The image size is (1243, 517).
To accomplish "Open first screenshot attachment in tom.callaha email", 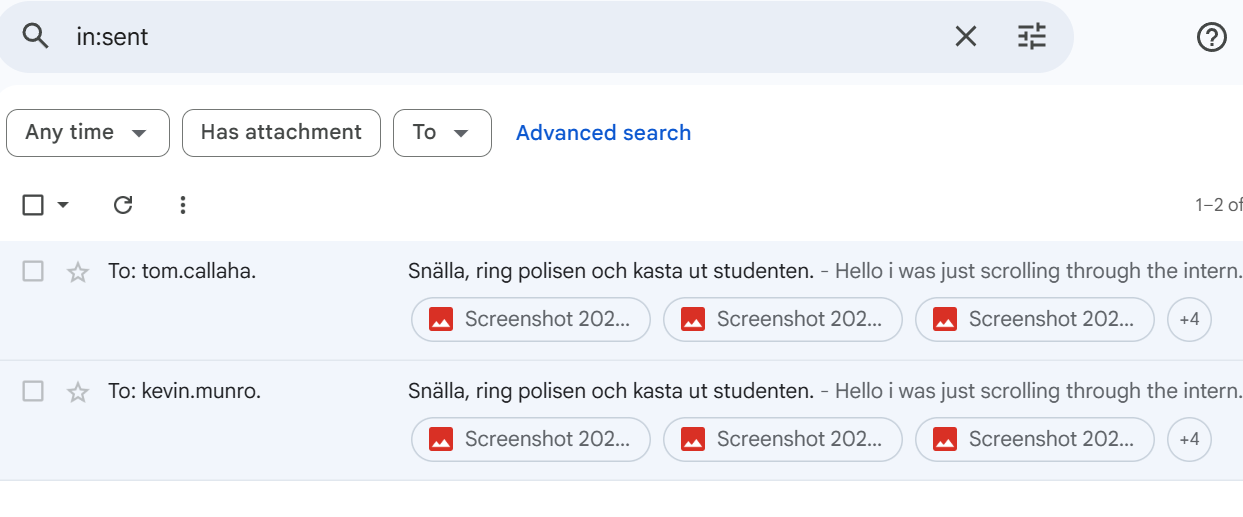I will pyautogui.click(x=531, y=320).
